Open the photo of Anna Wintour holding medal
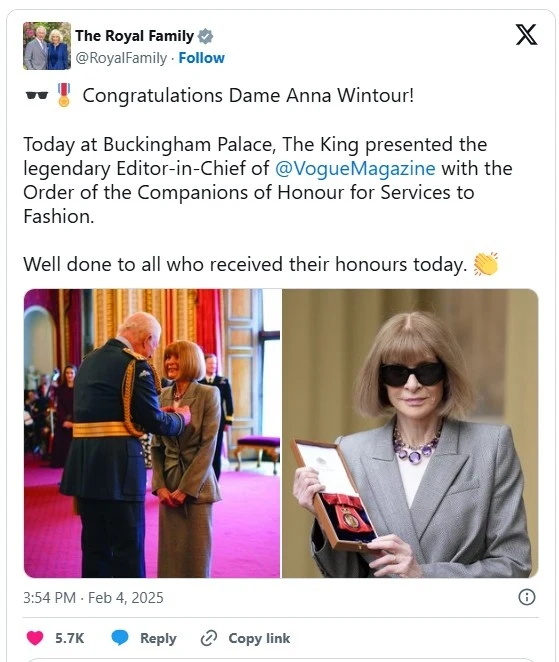 (x=410, y=433)
